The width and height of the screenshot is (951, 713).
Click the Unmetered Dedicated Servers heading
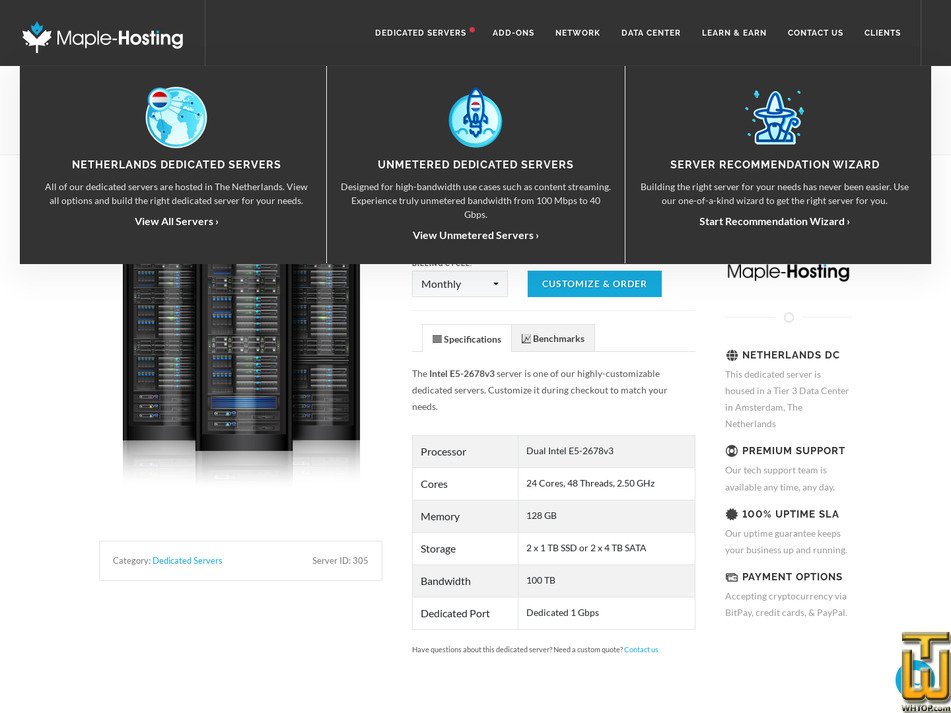pyautogui.click(x=476, y=164)
